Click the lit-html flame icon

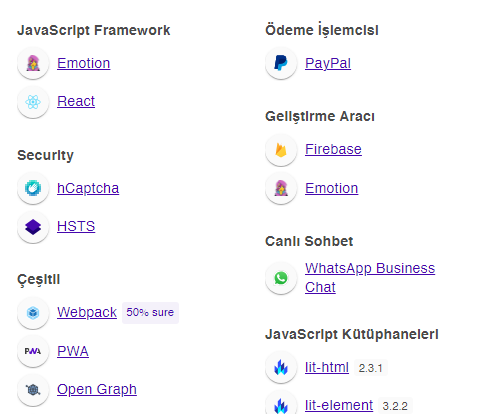click(281, 367)
